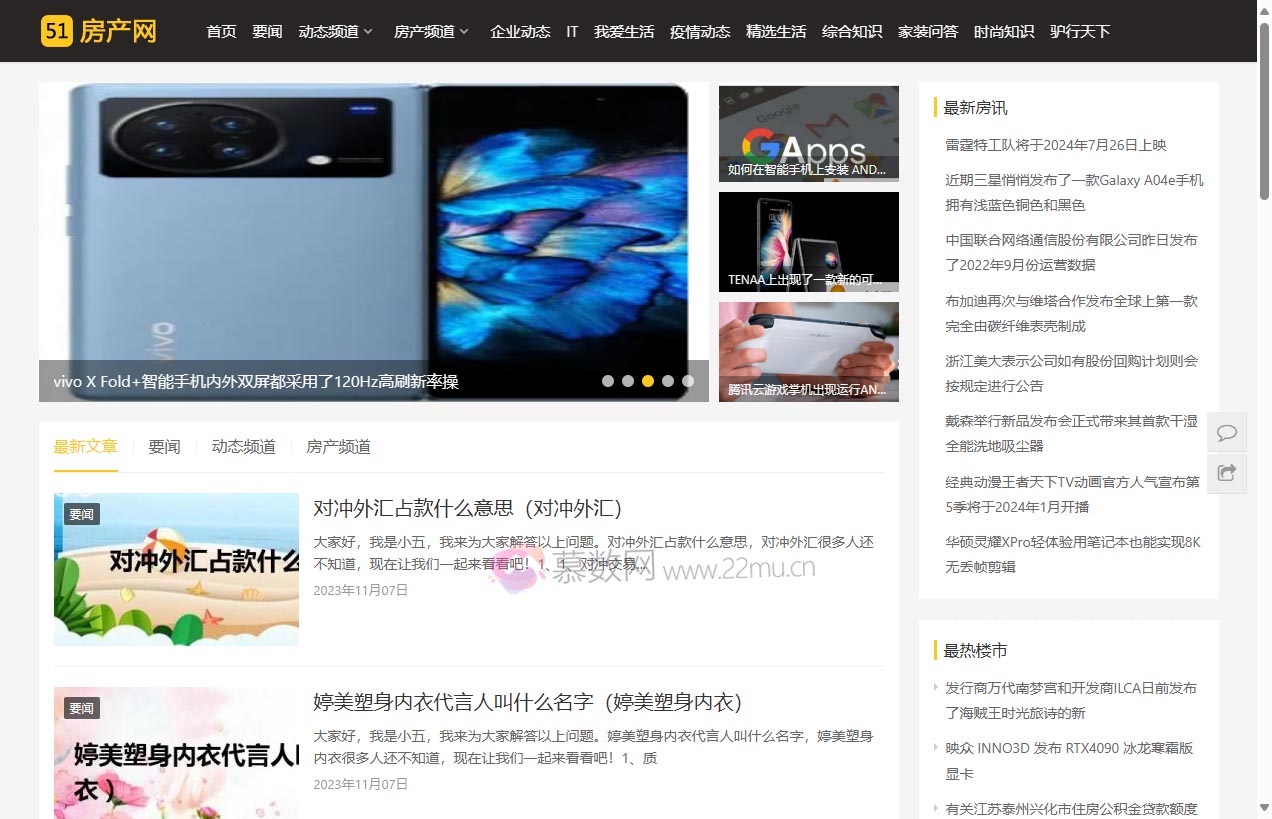Screen dimensions: 1272x819
Task: Open the 雷霆特工队 news link
Action: tap(1055, 145)
